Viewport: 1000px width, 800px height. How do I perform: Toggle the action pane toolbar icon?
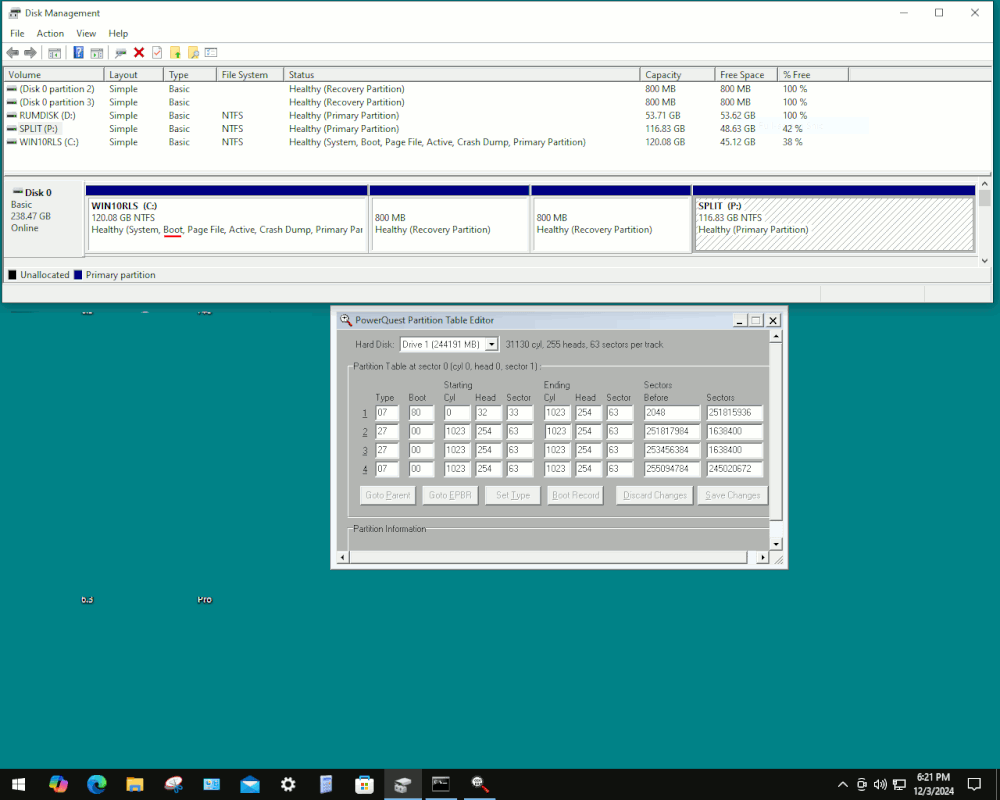[x=96, y=53]
